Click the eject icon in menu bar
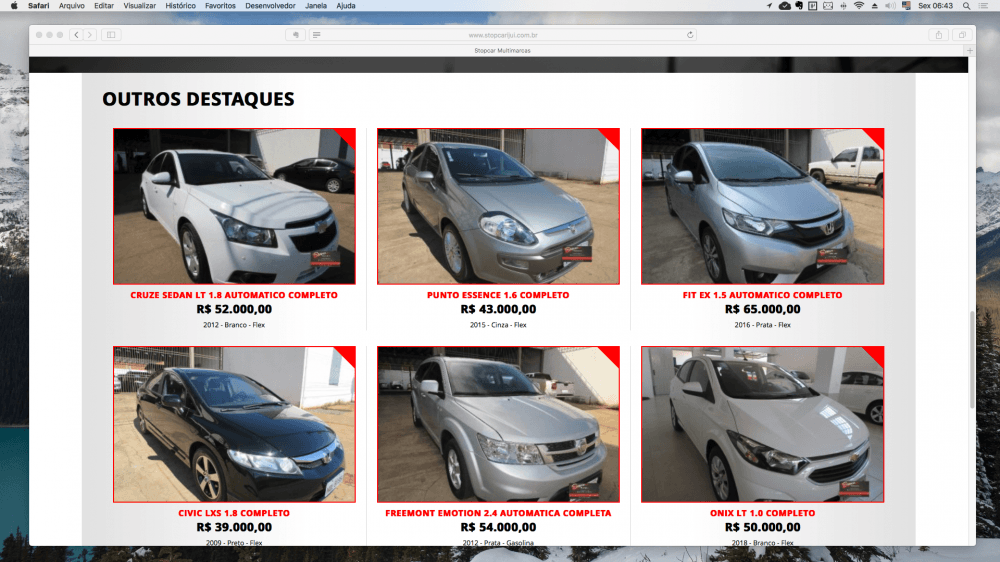 pyautogui.click(x=874, y=6)
